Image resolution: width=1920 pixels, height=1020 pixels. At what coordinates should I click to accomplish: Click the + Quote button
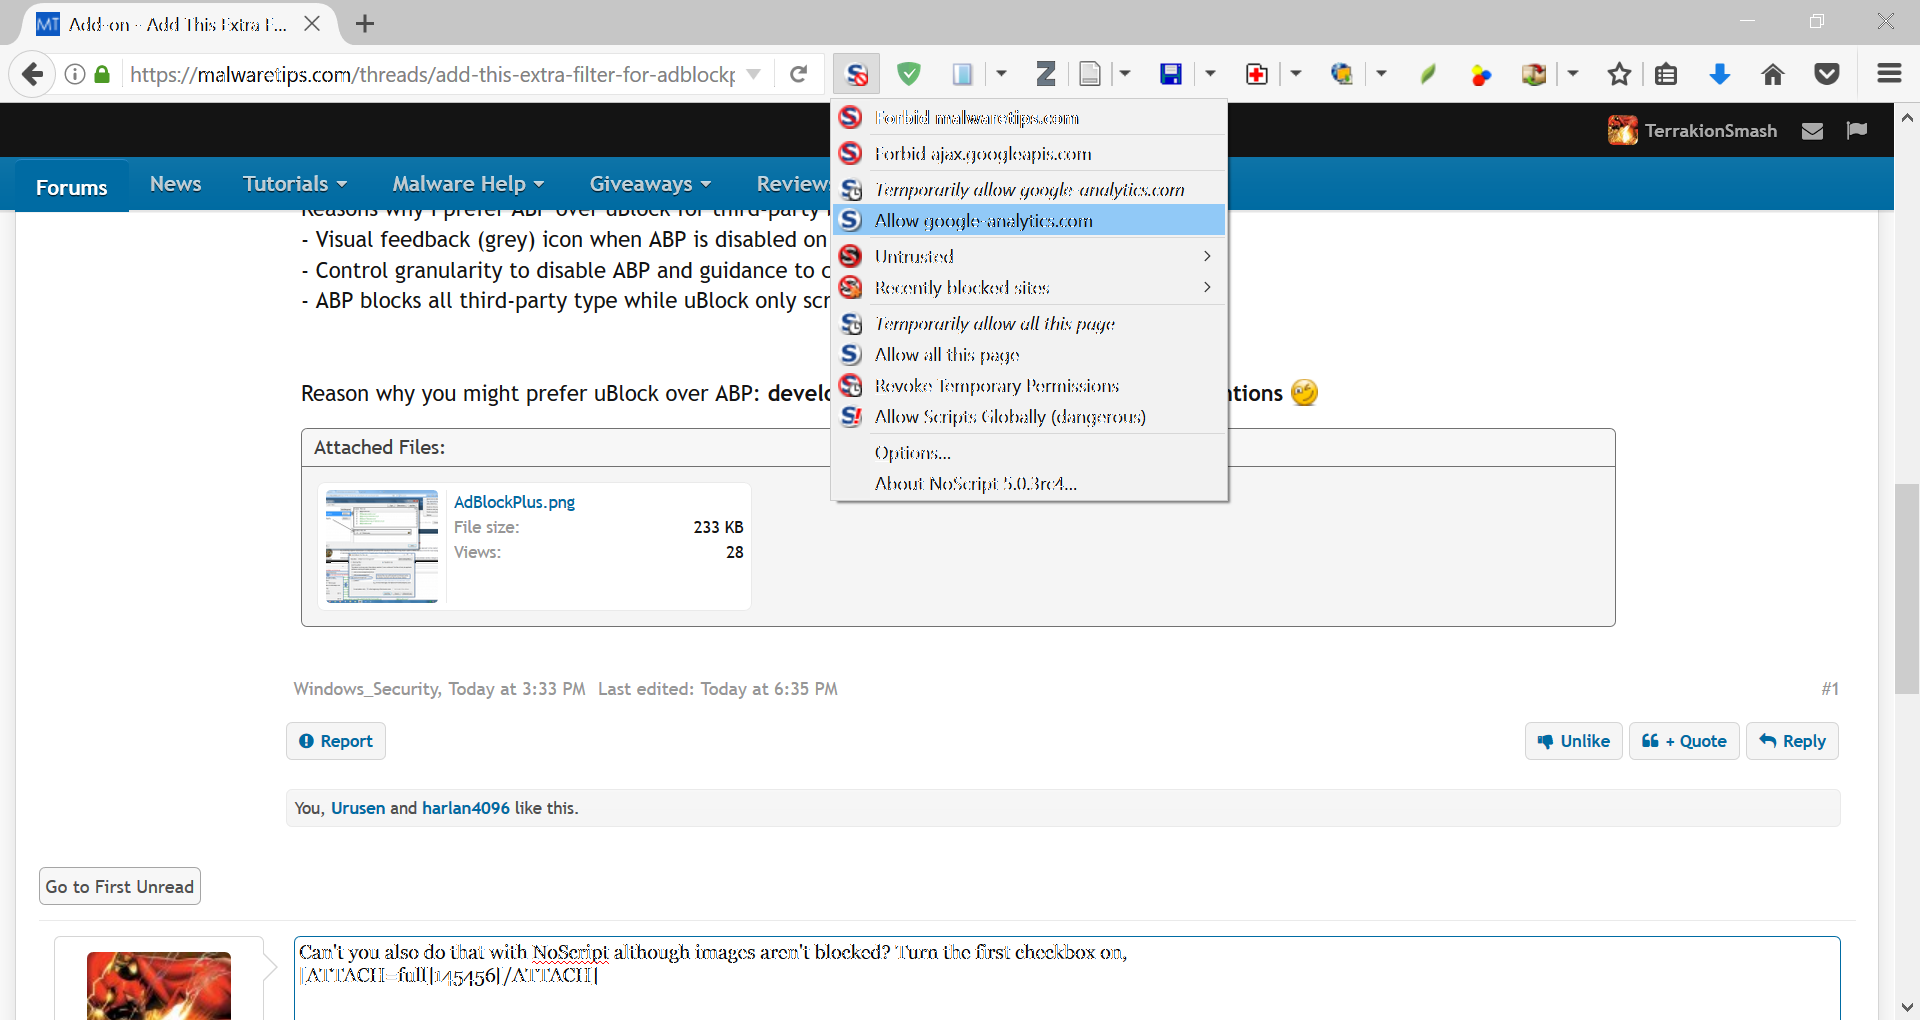pos(1684,741)
